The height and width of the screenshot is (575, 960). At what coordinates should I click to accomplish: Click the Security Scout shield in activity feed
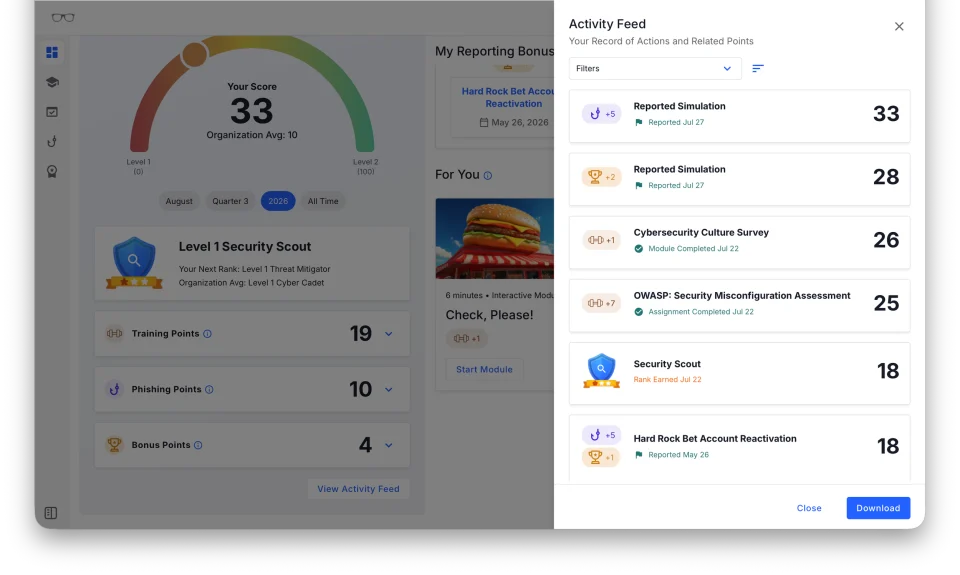click(601, 370)
